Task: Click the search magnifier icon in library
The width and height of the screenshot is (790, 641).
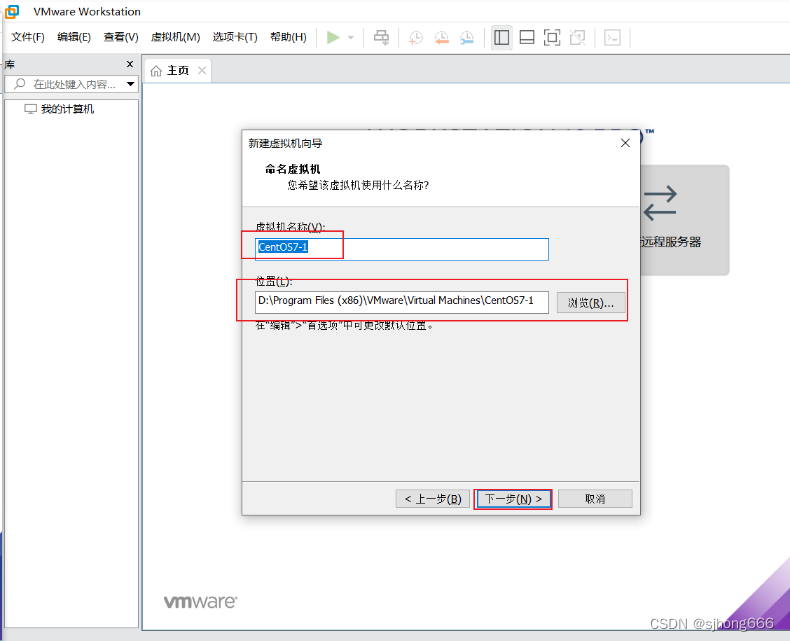Action: (x=20, y=84)
